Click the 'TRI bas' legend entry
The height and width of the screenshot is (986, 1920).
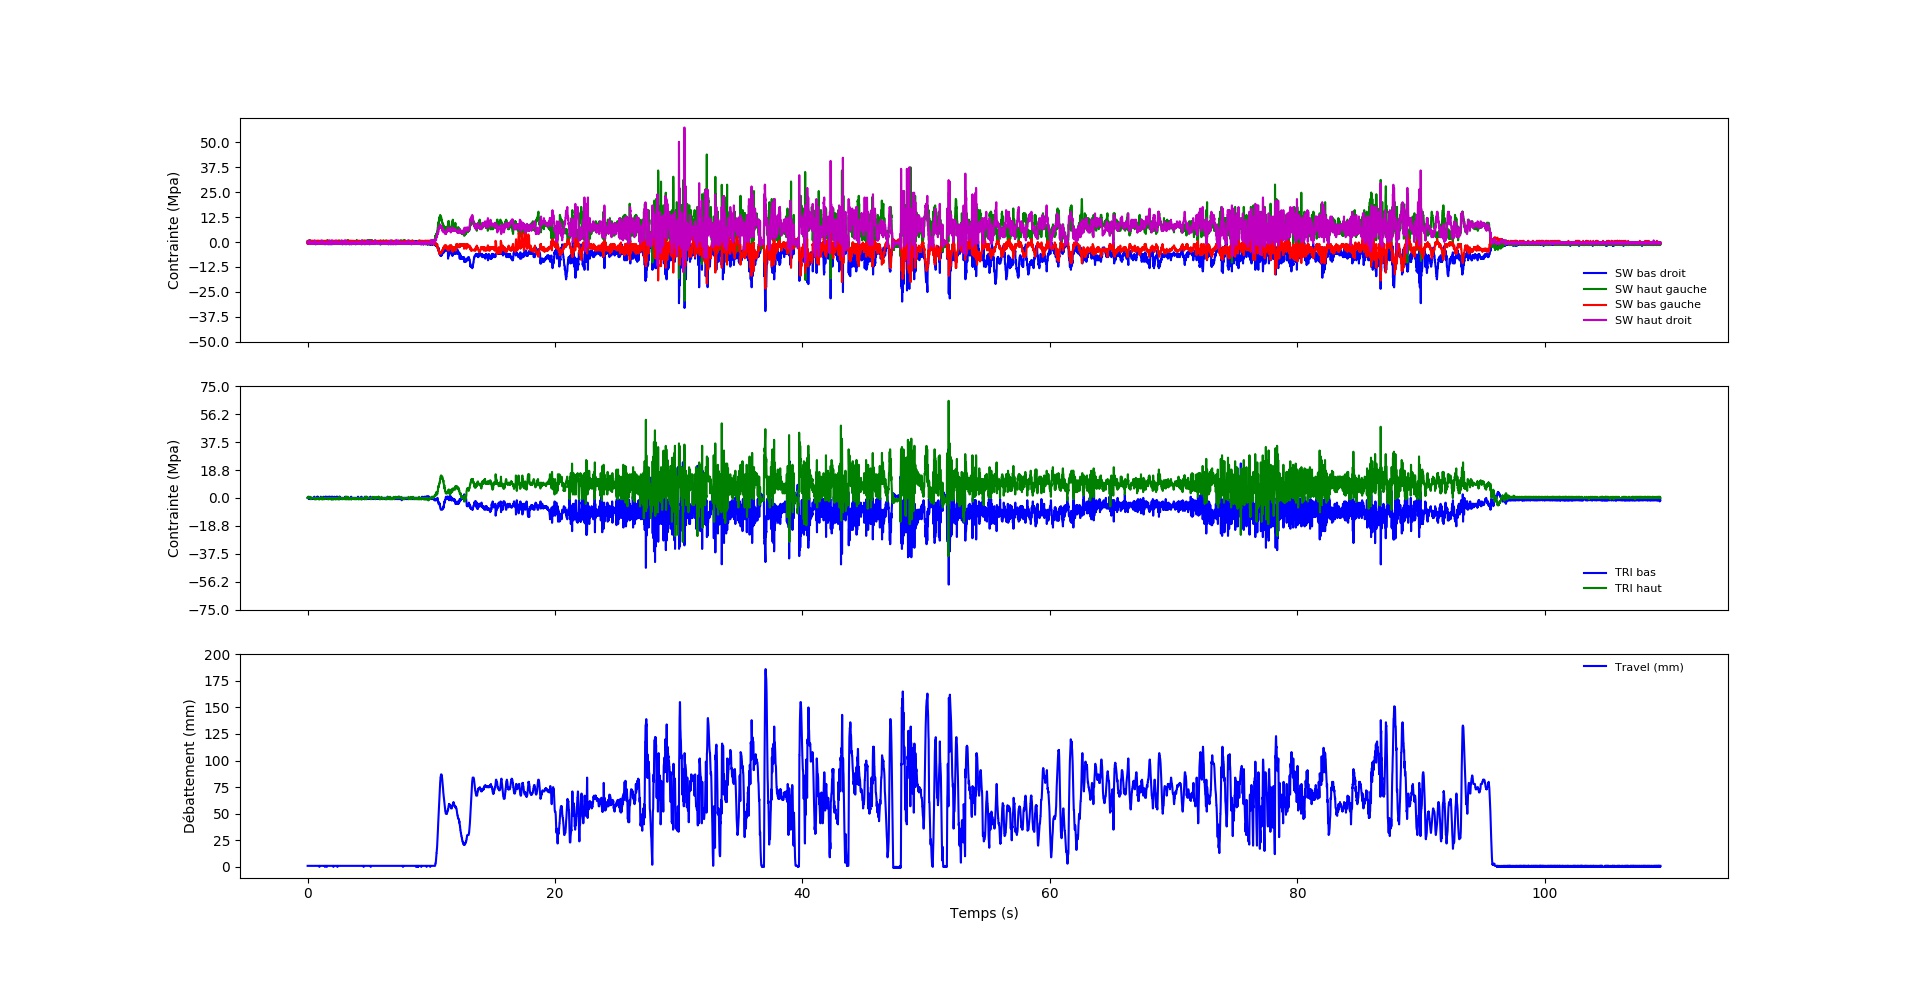(x=1634, y=573)
